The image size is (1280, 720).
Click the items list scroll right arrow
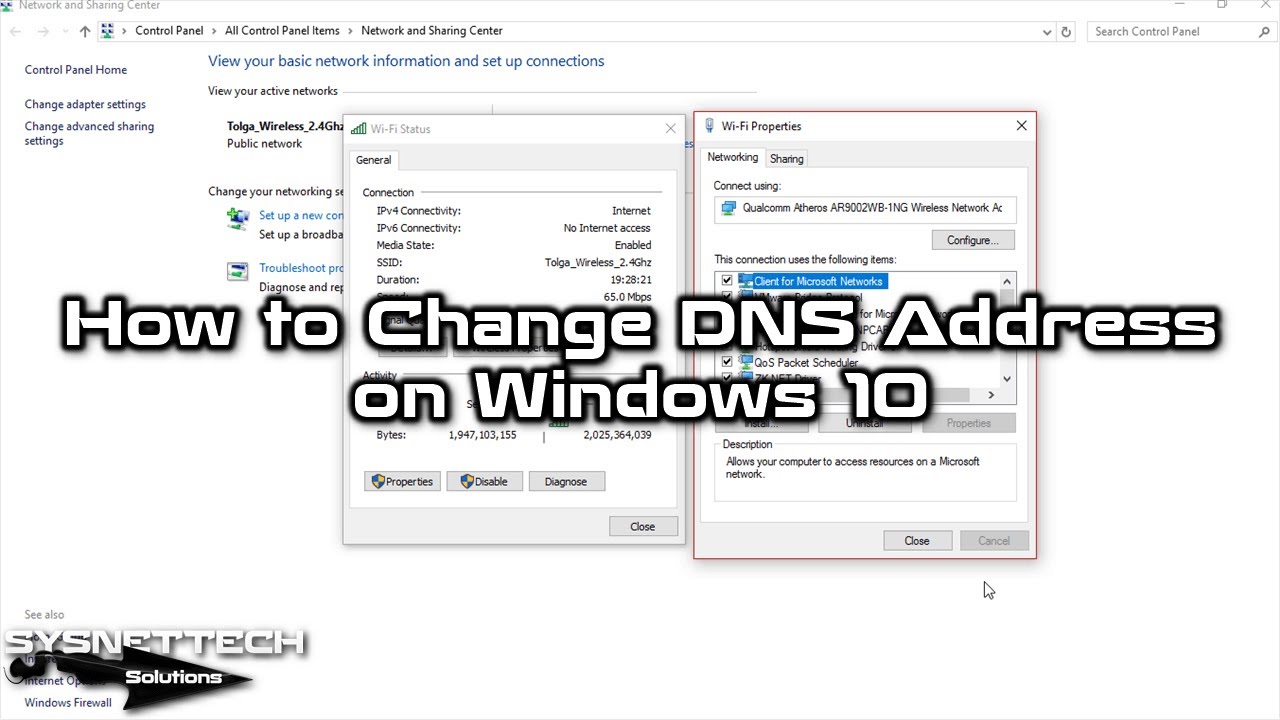[991, 395]
